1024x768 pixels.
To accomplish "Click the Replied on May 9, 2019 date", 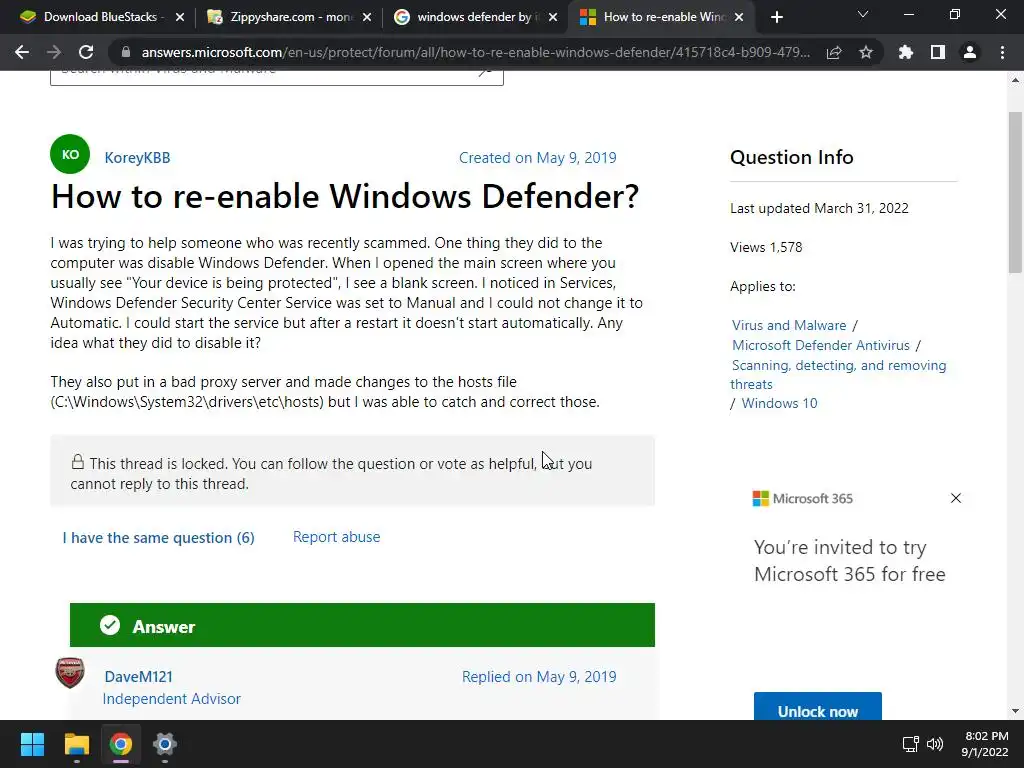I will click(539, 677).
